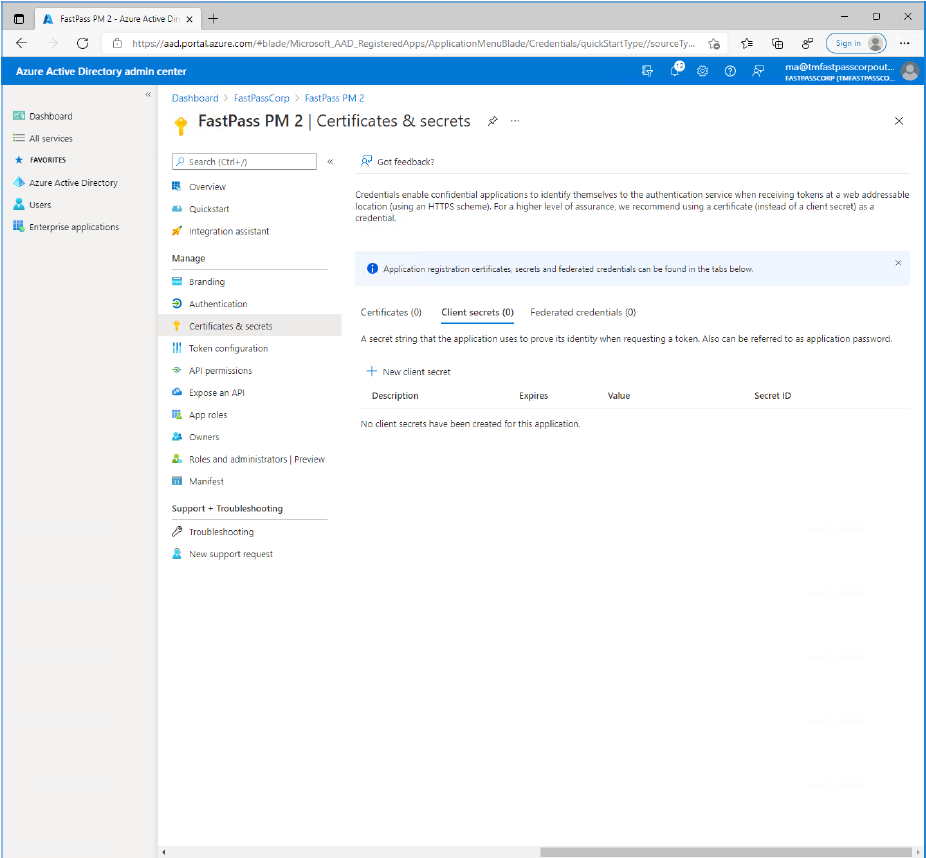Open the Token configuration menu item
This screenshot has height=858, width=926.
(x=228, y=349)
